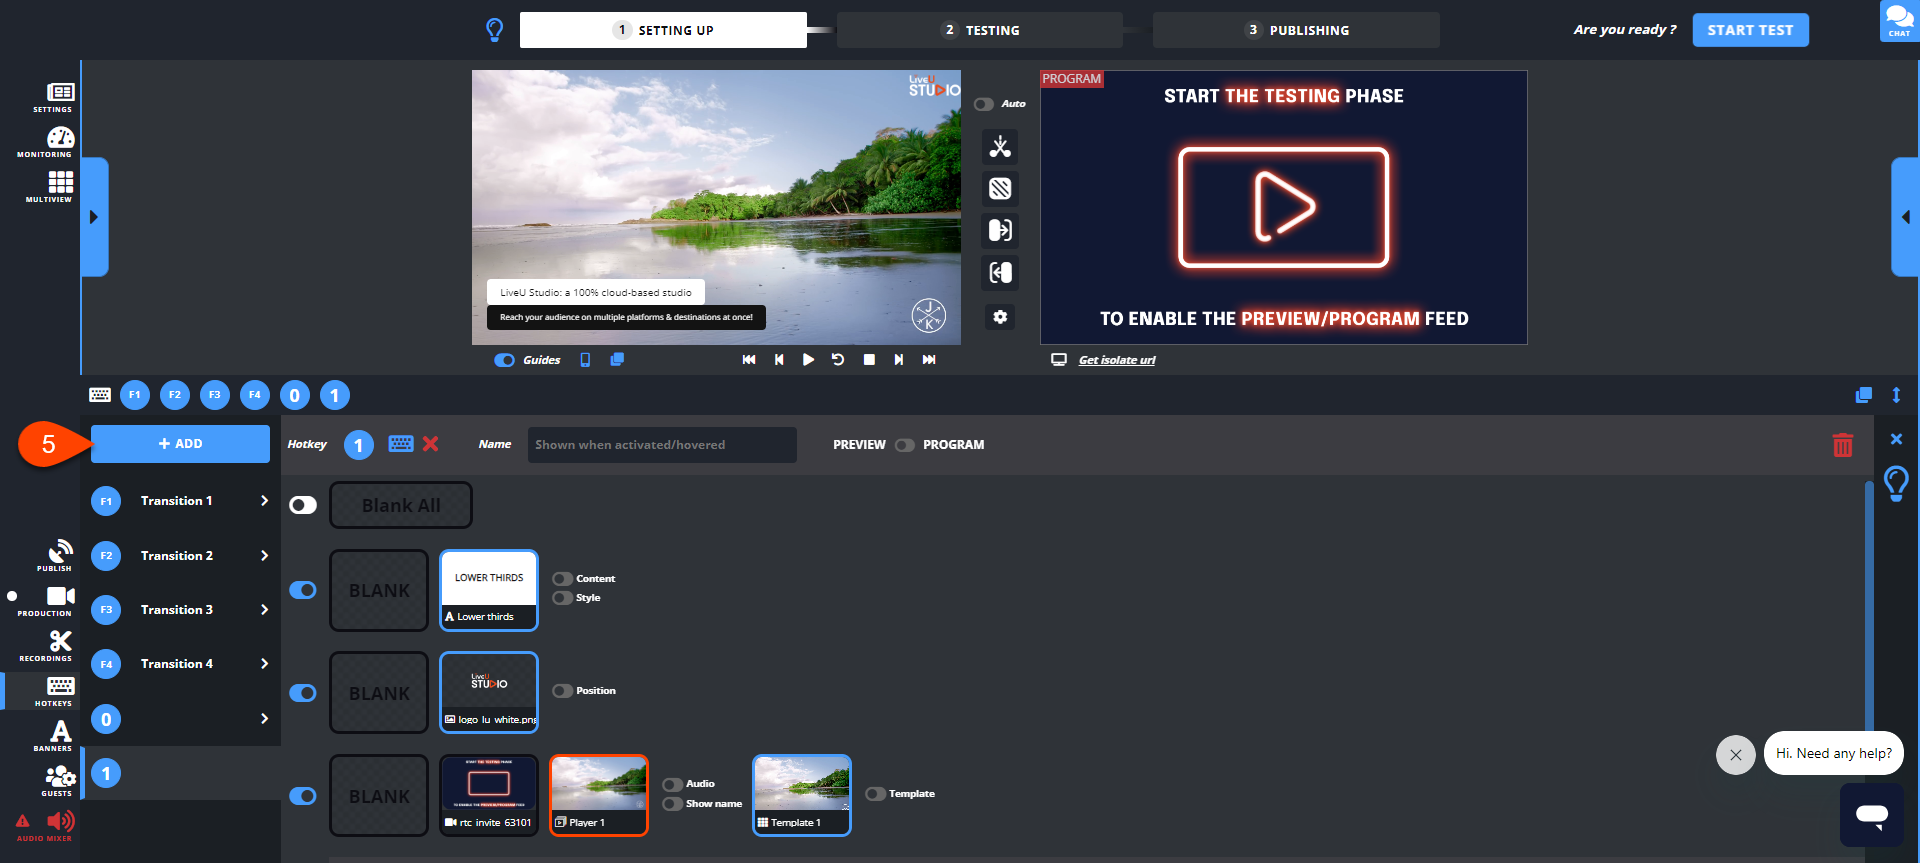Switch to the Publishing step tab
This screenshot has width=1920, height=863.
tap(1296, 30)
